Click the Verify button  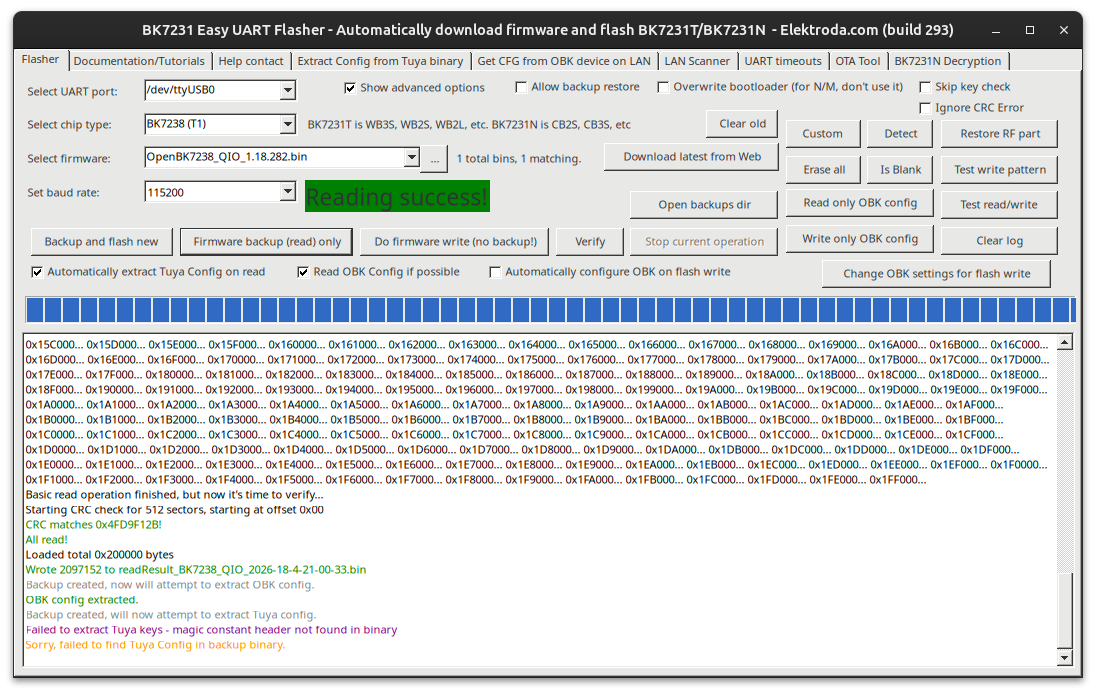tap(590, 242)
